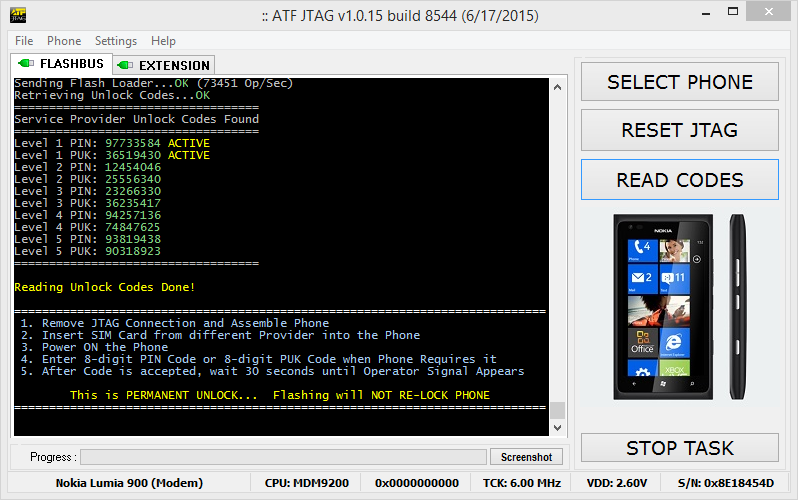The width and height of the screenshot is (798, 500).
Task: Click Level 5 PIN code 93819438
Action: pyautogui.click(x=133, y=239)
